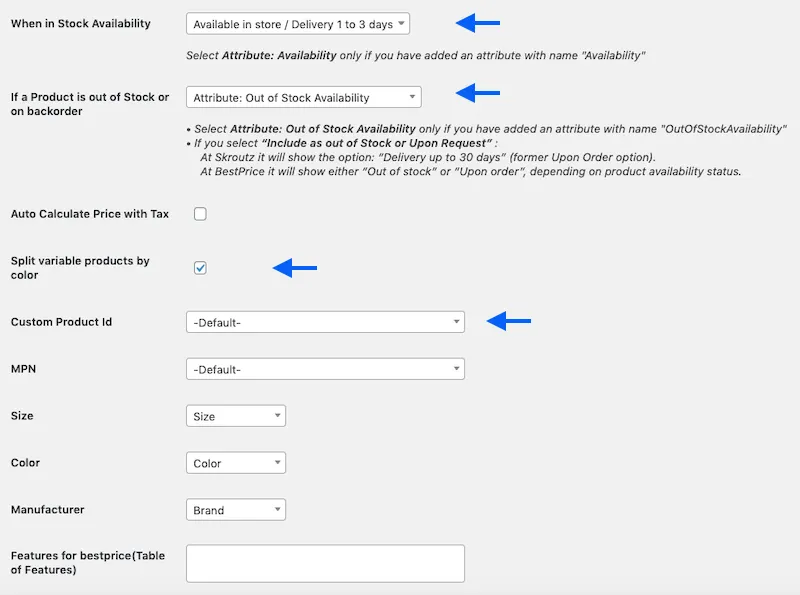Uncheck Split variable products by color
This screenshot has width=800, height=595.
click(x=200, y=268)
